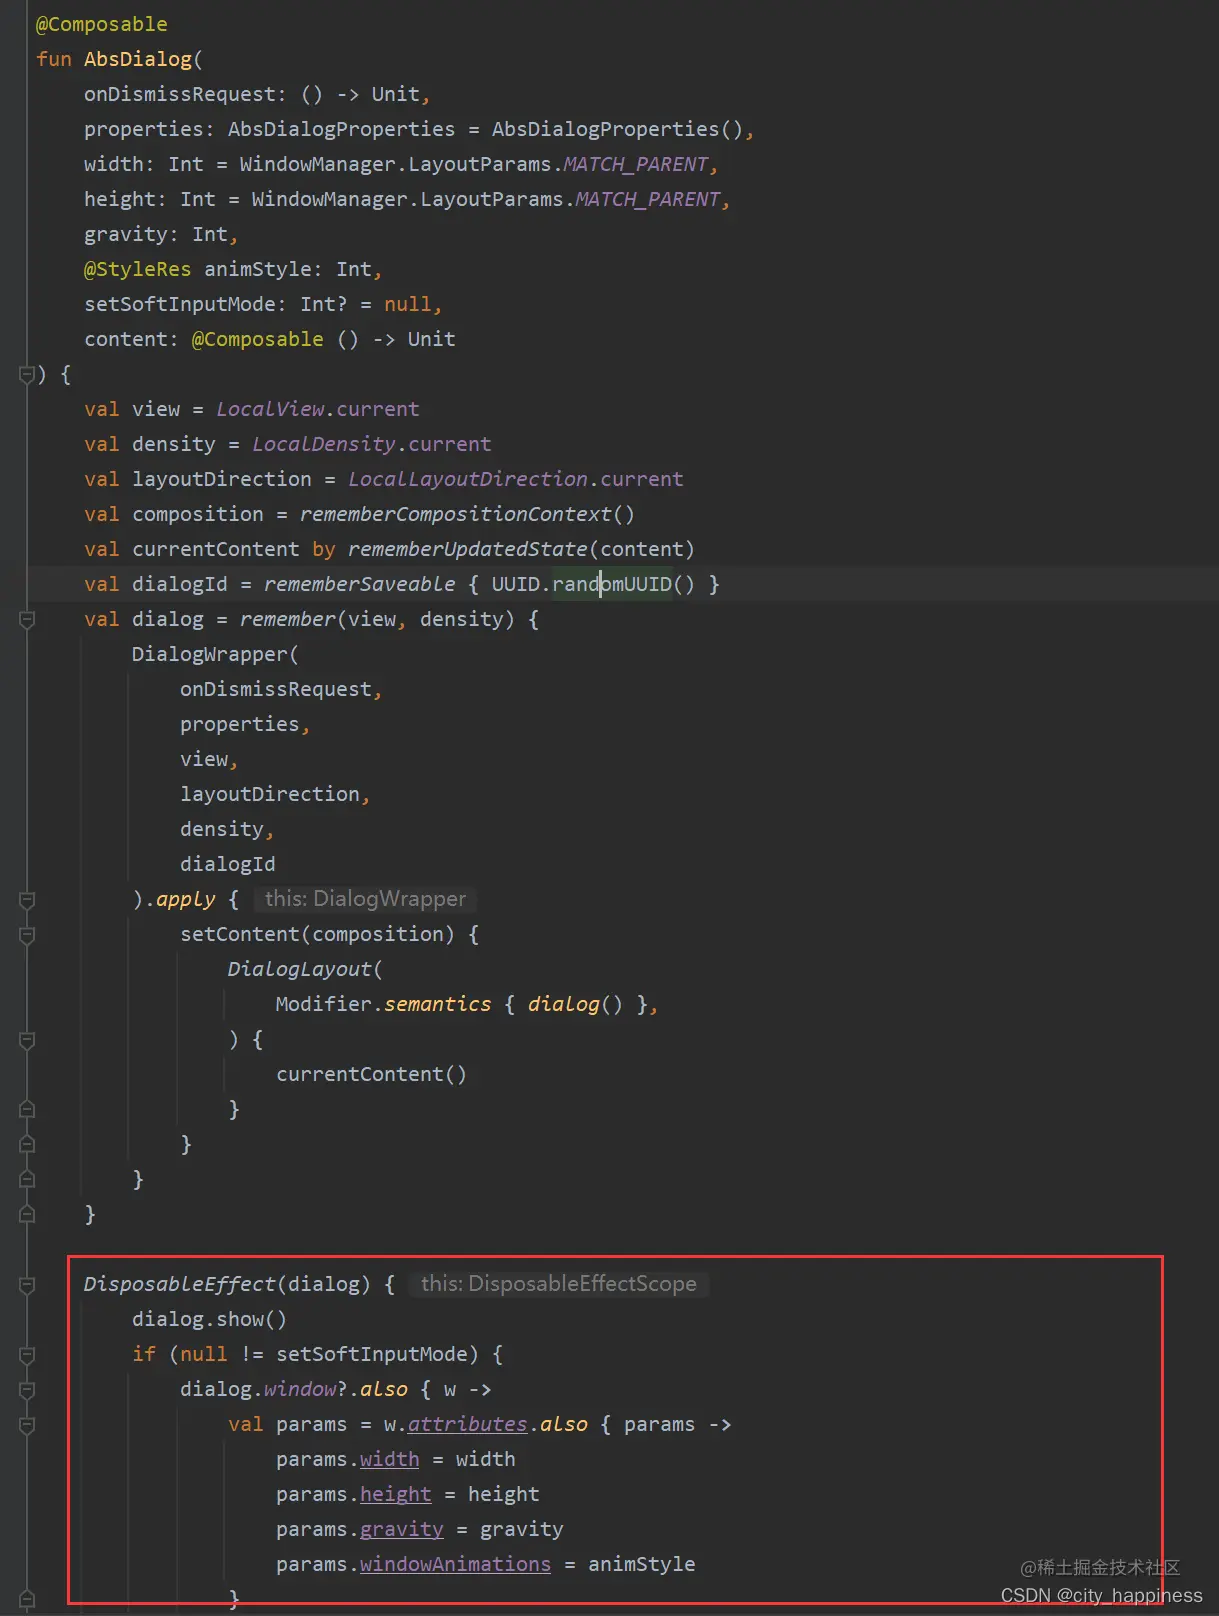Viewport: 1219px width, 1616px height.
Task: Click the '@StyleRes' annotation
Action: [138, 269]
